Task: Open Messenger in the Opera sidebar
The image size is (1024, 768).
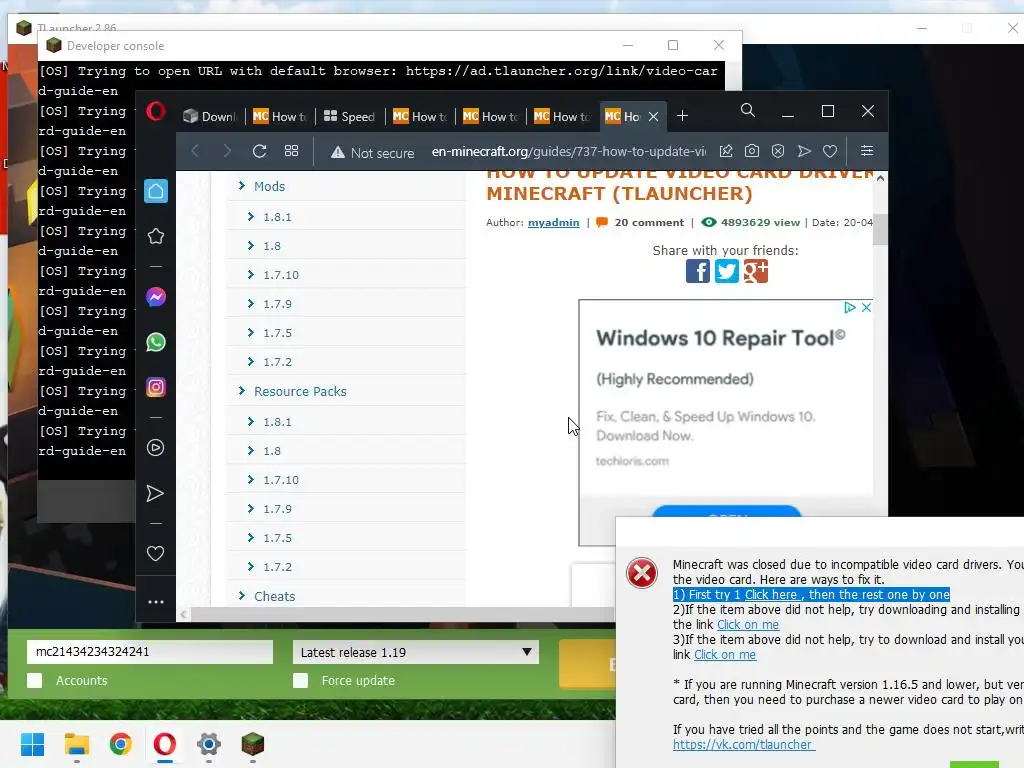Action: (x=156, y=297)
